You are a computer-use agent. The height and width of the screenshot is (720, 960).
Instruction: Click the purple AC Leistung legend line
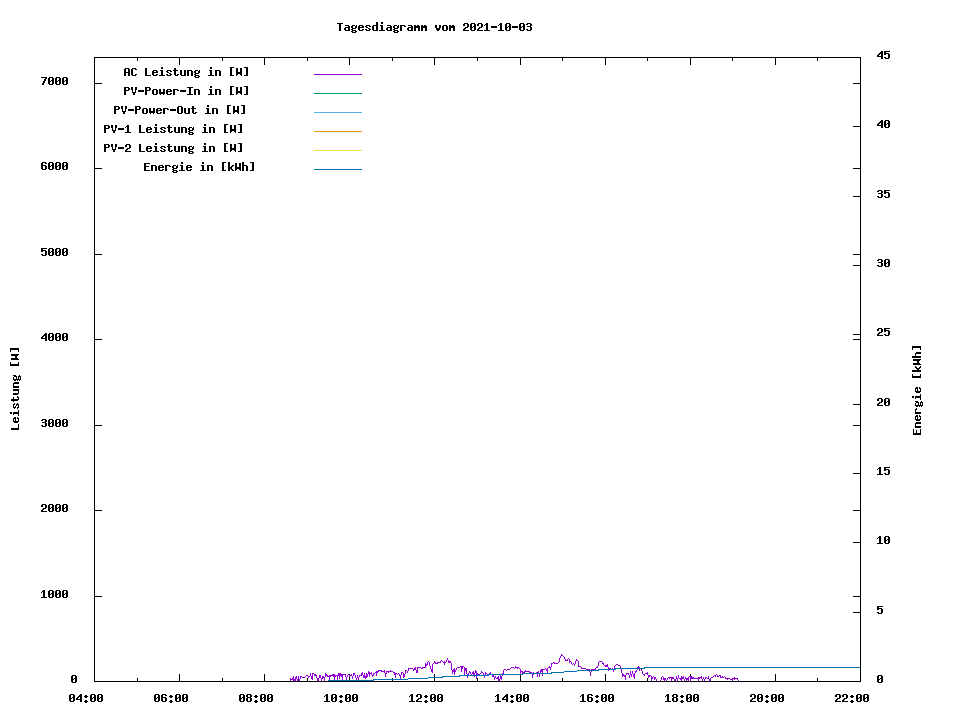pyautogui.click(x=338, y=74)
